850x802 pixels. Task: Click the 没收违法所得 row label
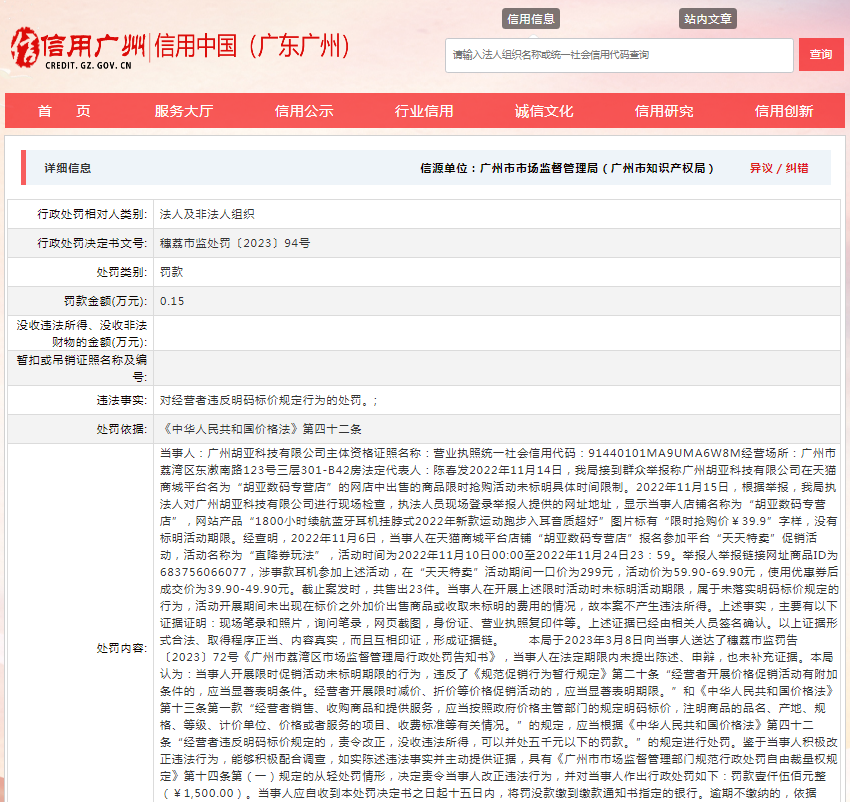pyautogui.click(x=82, y=333)
